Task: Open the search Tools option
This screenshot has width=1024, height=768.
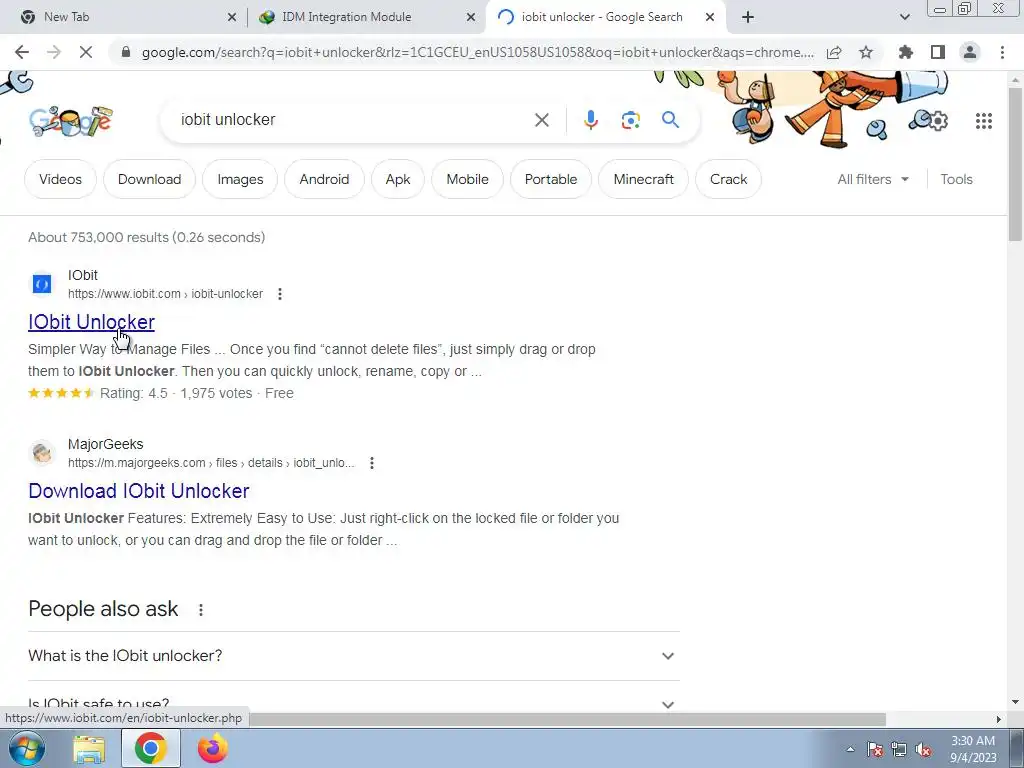Action: coord(956,179)
